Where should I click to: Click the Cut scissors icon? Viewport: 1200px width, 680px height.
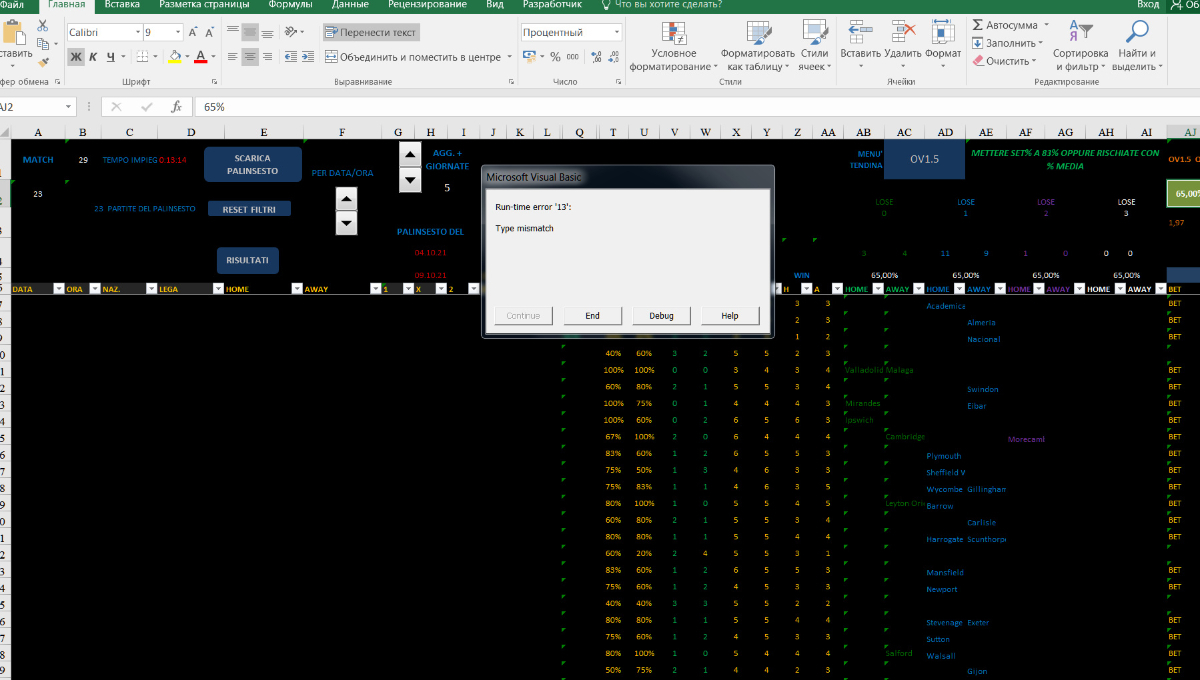[42, 25]
